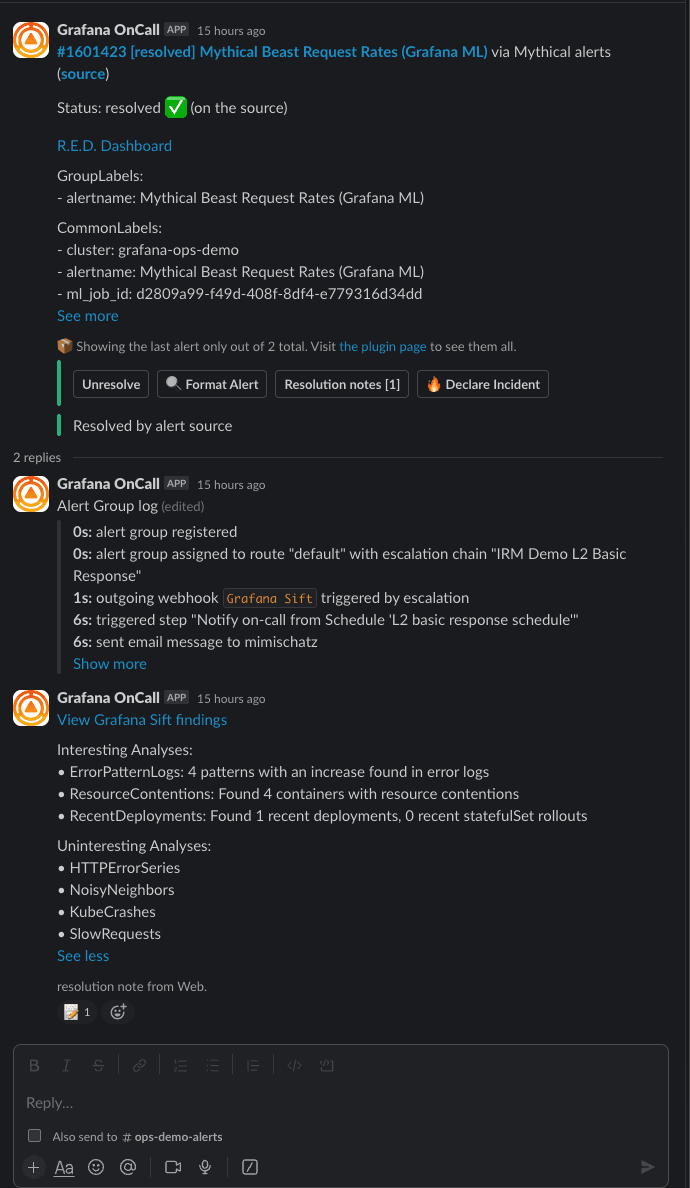Toggle strikethrough formatting
690x1188 pixels.
coord(98,1065)
